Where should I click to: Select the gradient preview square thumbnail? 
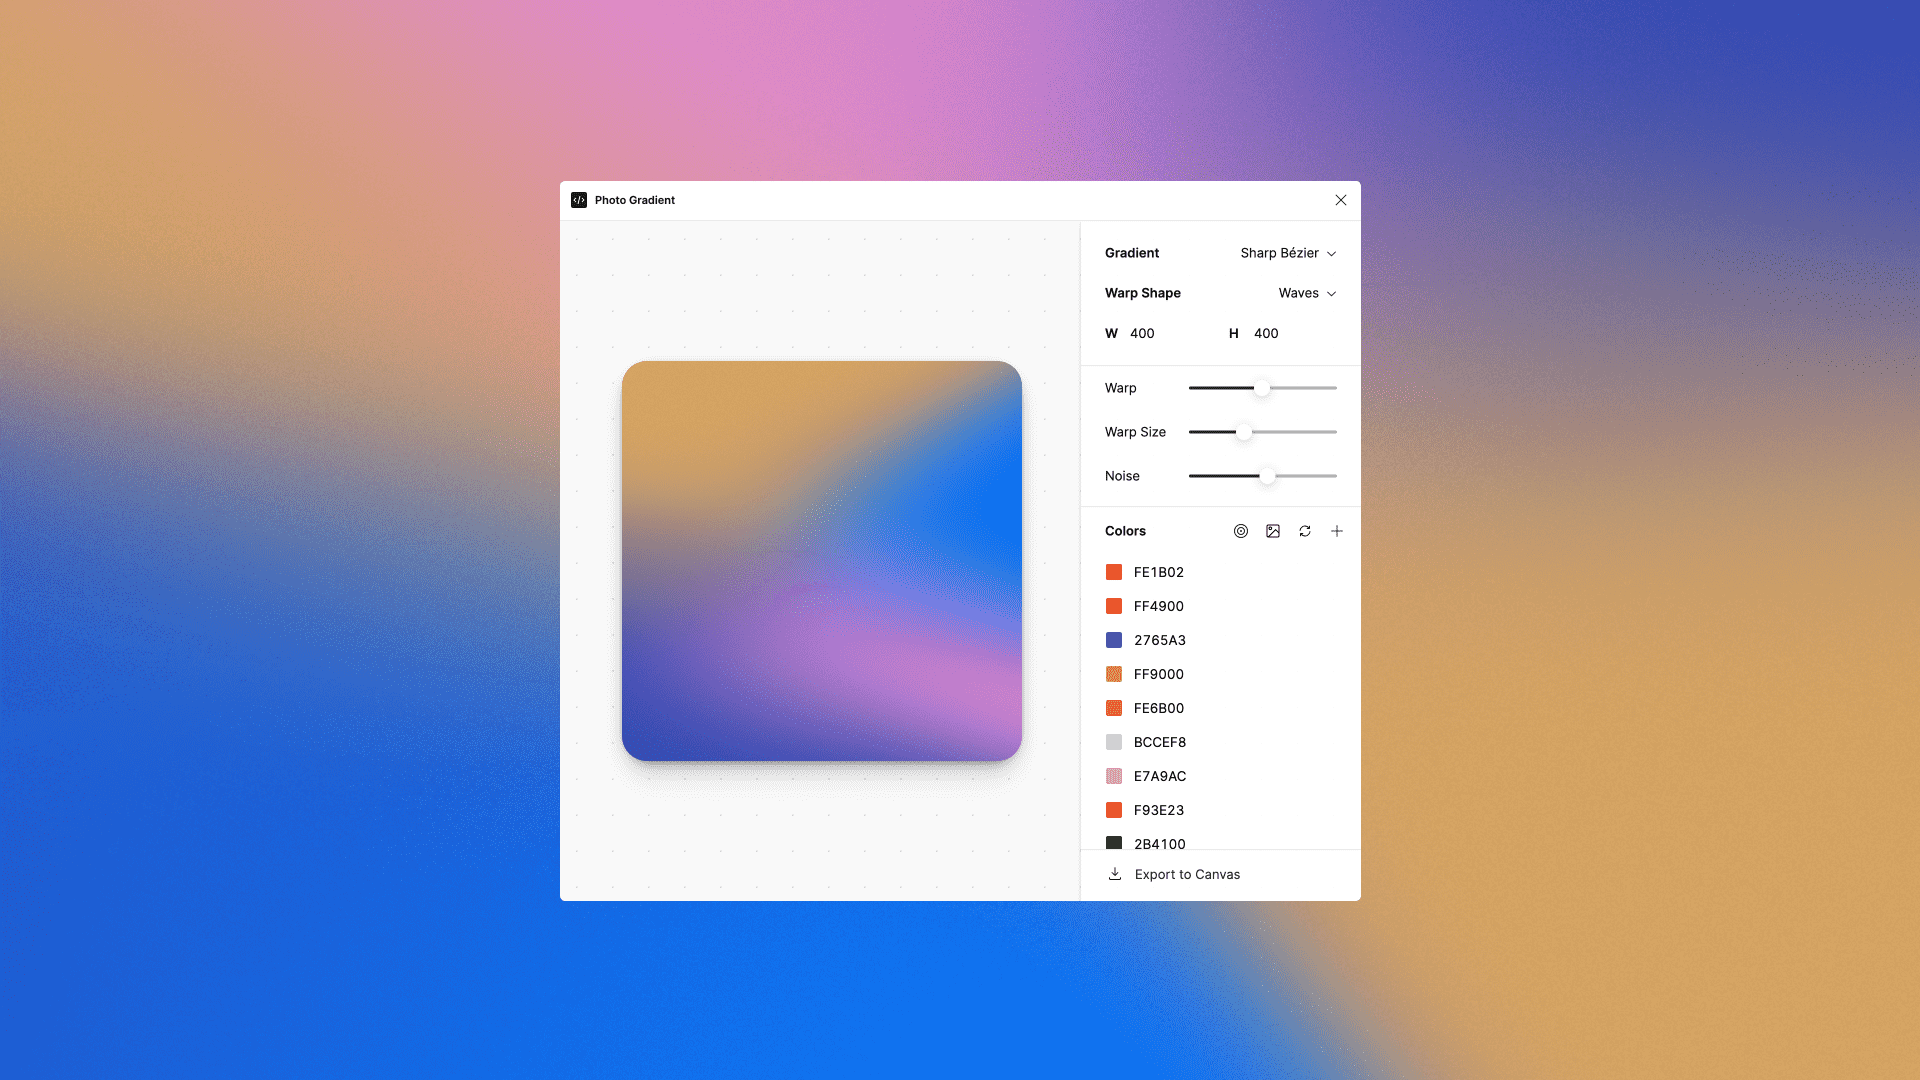click(822, 560)
